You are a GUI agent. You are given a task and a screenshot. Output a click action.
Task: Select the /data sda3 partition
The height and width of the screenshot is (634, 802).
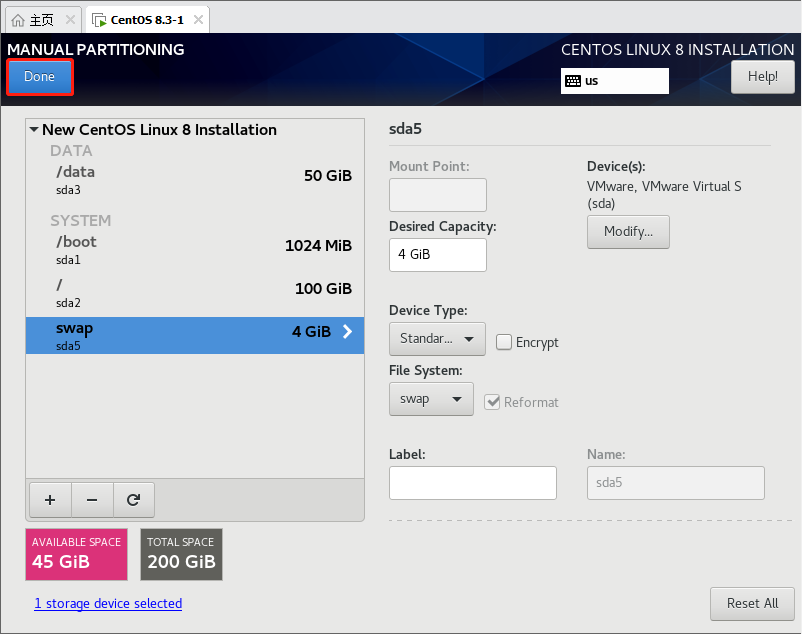195,179
